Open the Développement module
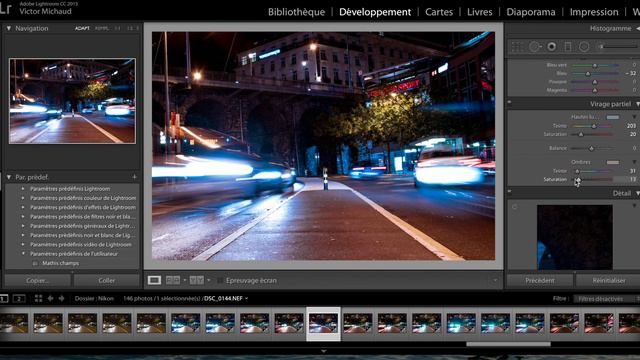Screen dimensions: 640x360 (375, 12)
